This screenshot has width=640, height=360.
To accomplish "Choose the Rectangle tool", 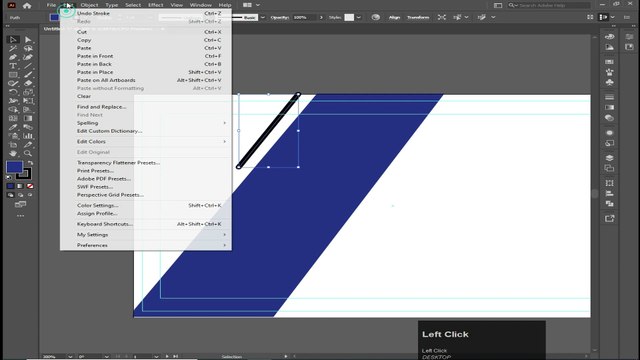I will [x=13, y=75].
